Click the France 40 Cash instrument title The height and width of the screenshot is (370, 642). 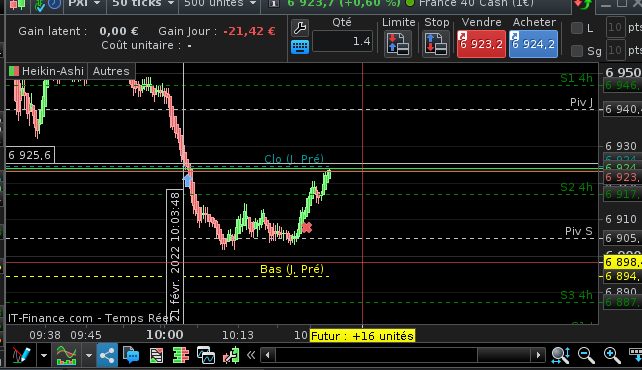(476, 3)
